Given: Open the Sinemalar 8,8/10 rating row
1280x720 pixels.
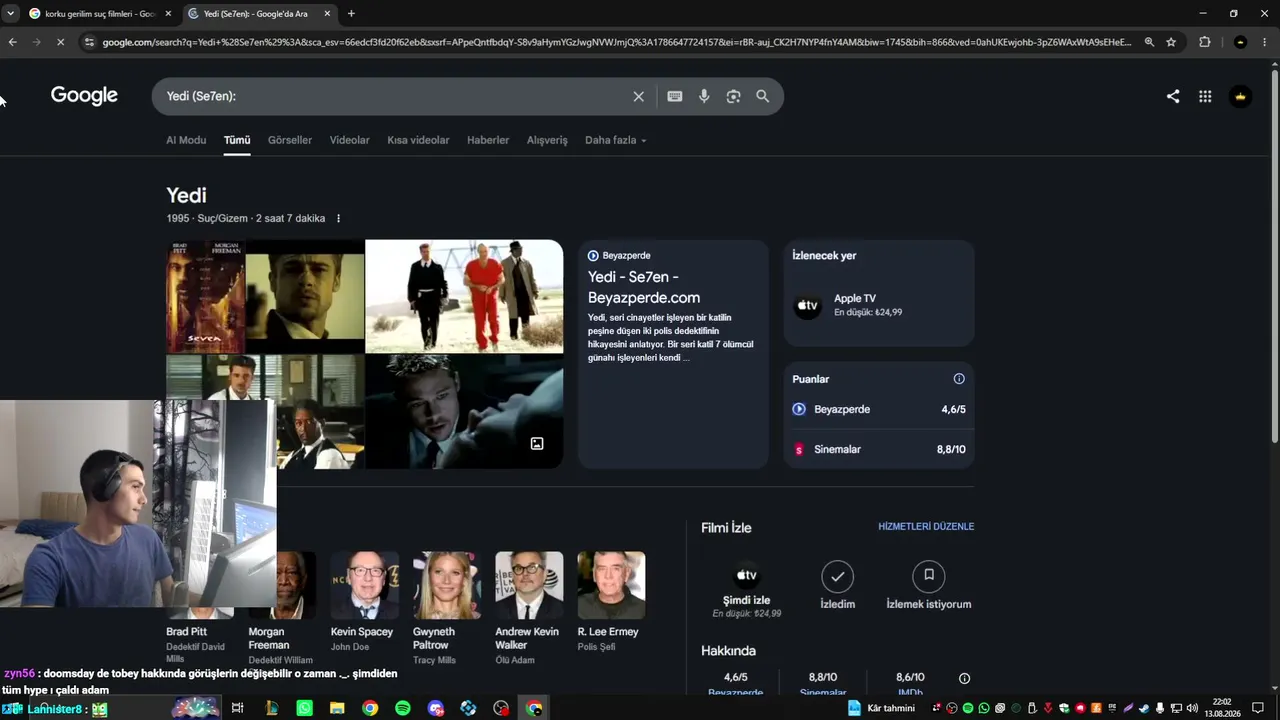Looking at the screenshot, I should point(879,449).
